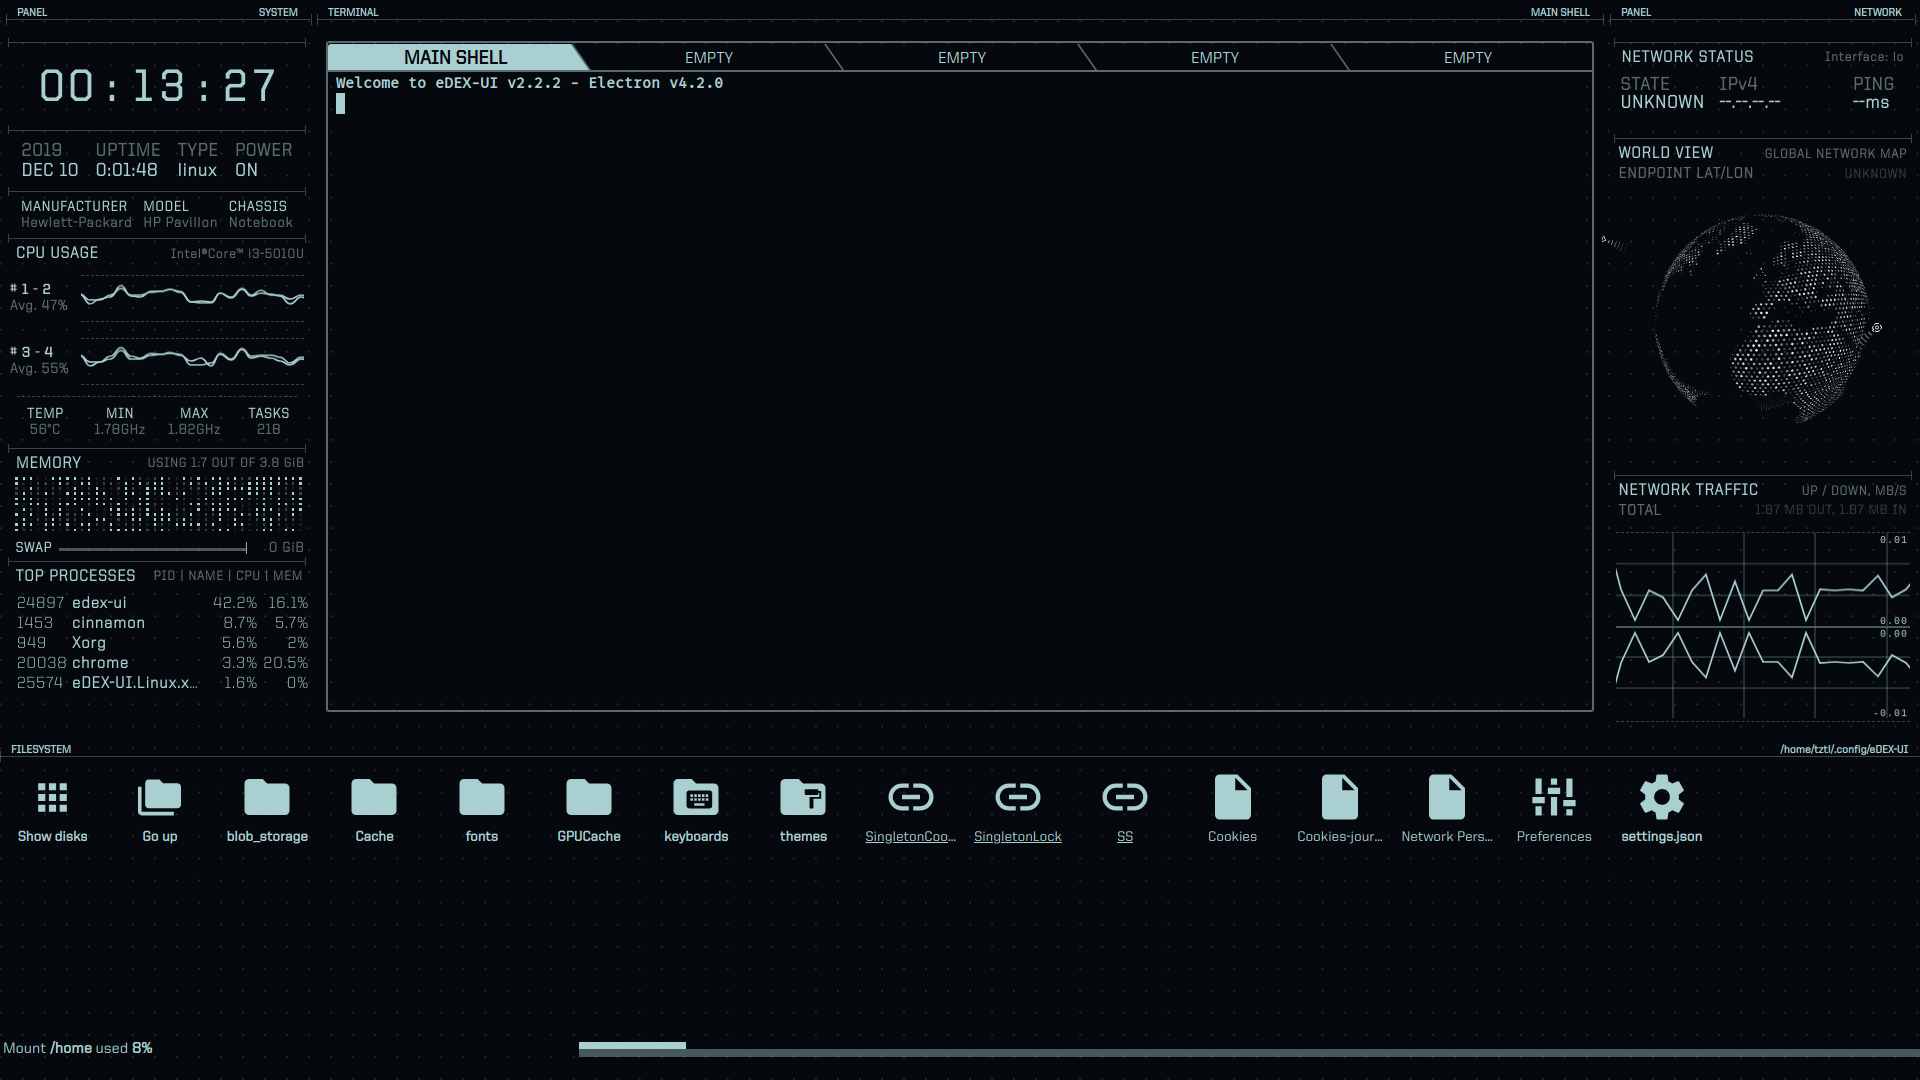1920x1080 pixels.
Task: Click the STATE UNKNOWN indicator
Action: coord(1662,93)
